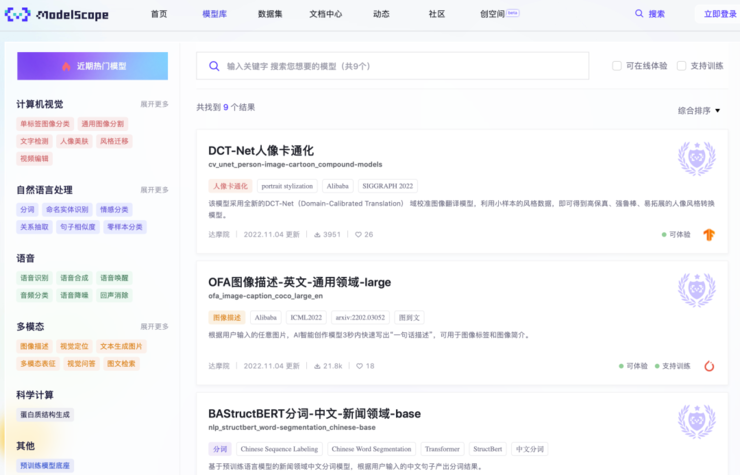740x475 pixels.
Task: Open the 模型库 navigation tab
Action: tap(215, 14)
